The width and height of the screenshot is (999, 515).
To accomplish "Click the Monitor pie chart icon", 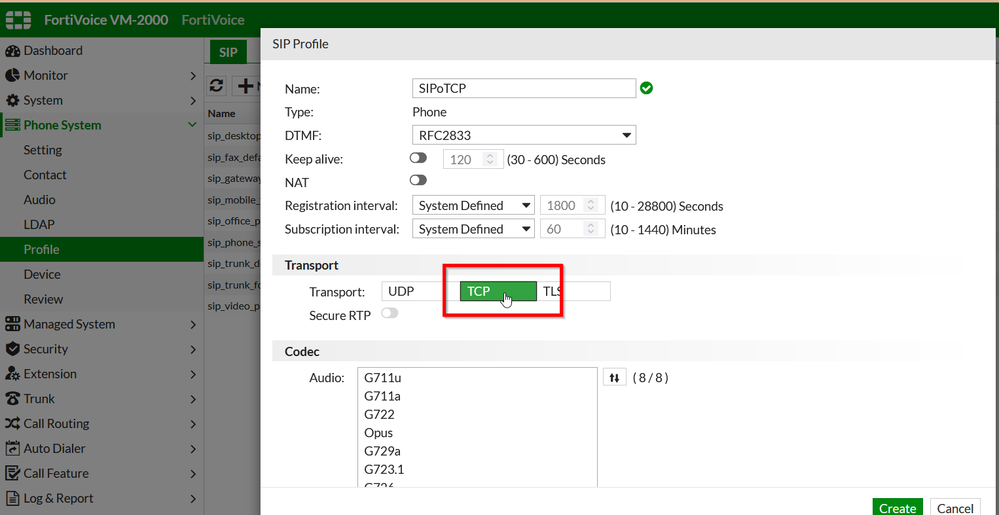I will tap(12, 75).
